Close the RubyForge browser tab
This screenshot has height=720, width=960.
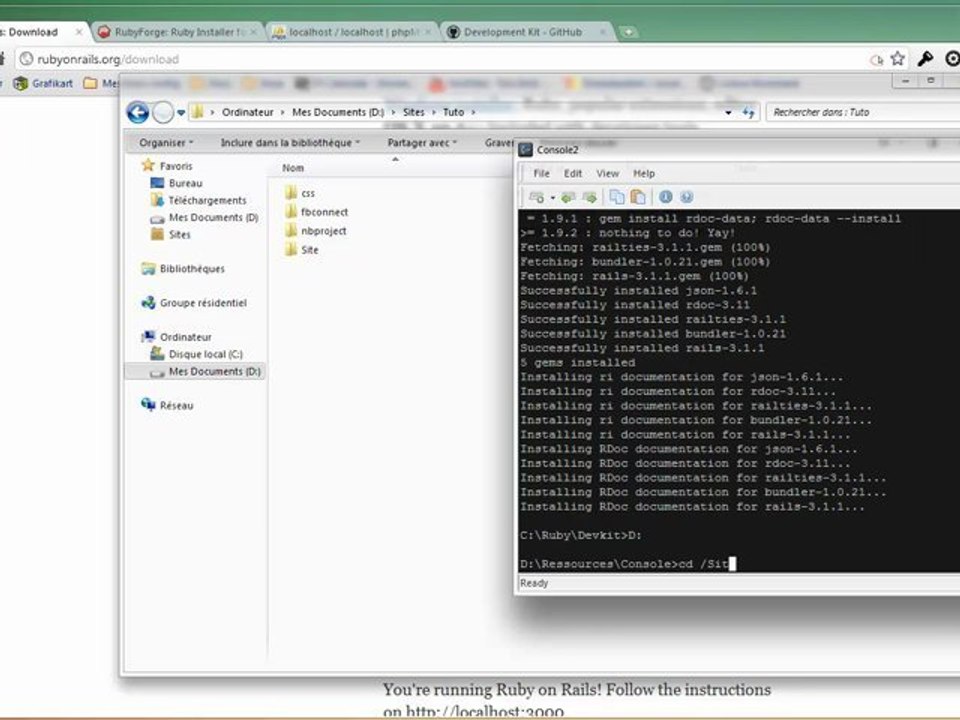click(x=253, y=32)
